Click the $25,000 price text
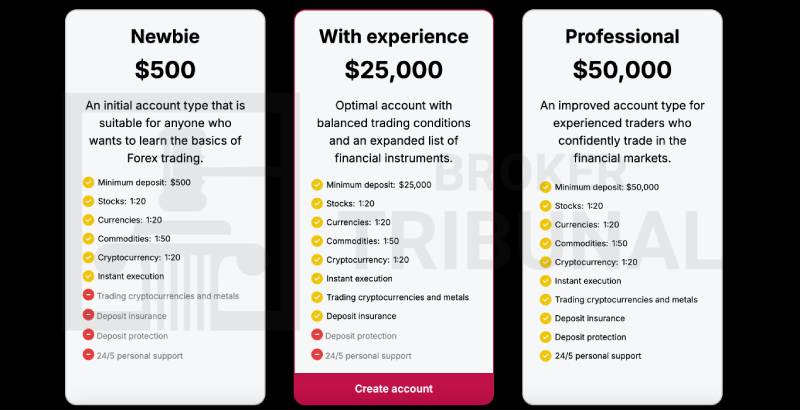The height and width of the screenshot is (410, 800). pos(393,70)
